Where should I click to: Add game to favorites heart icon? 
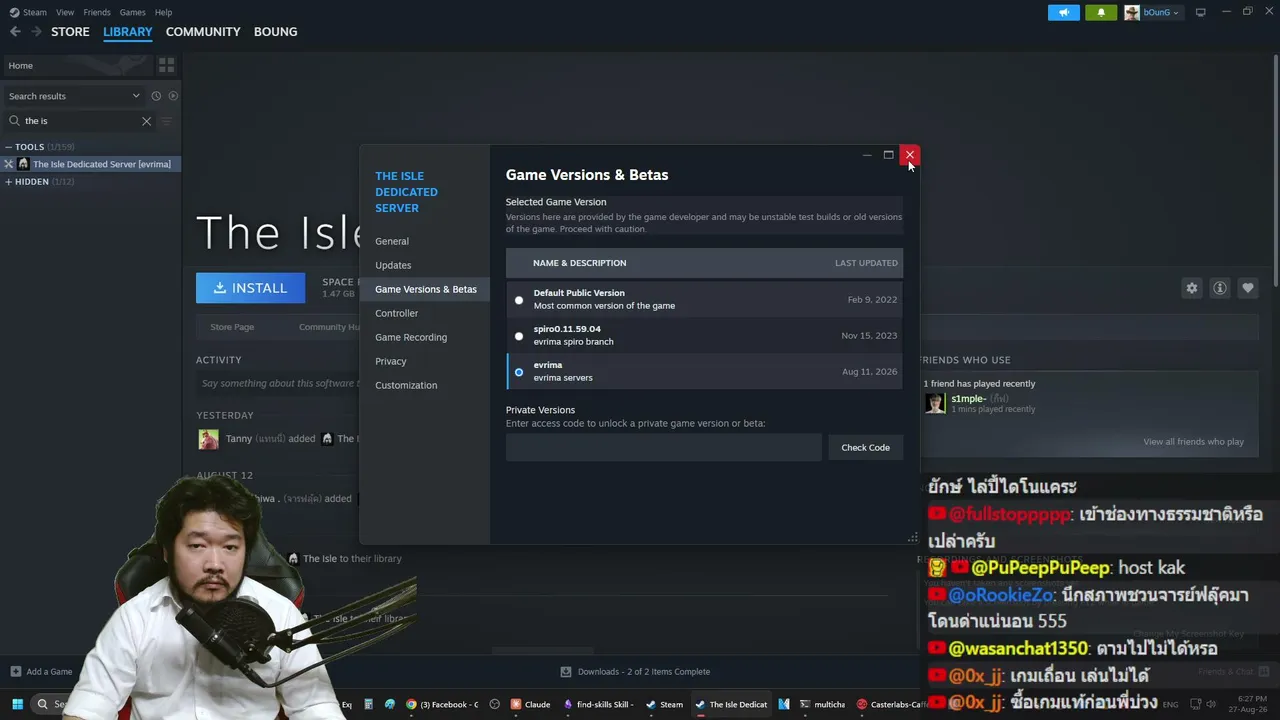[x=1248, y=288]
